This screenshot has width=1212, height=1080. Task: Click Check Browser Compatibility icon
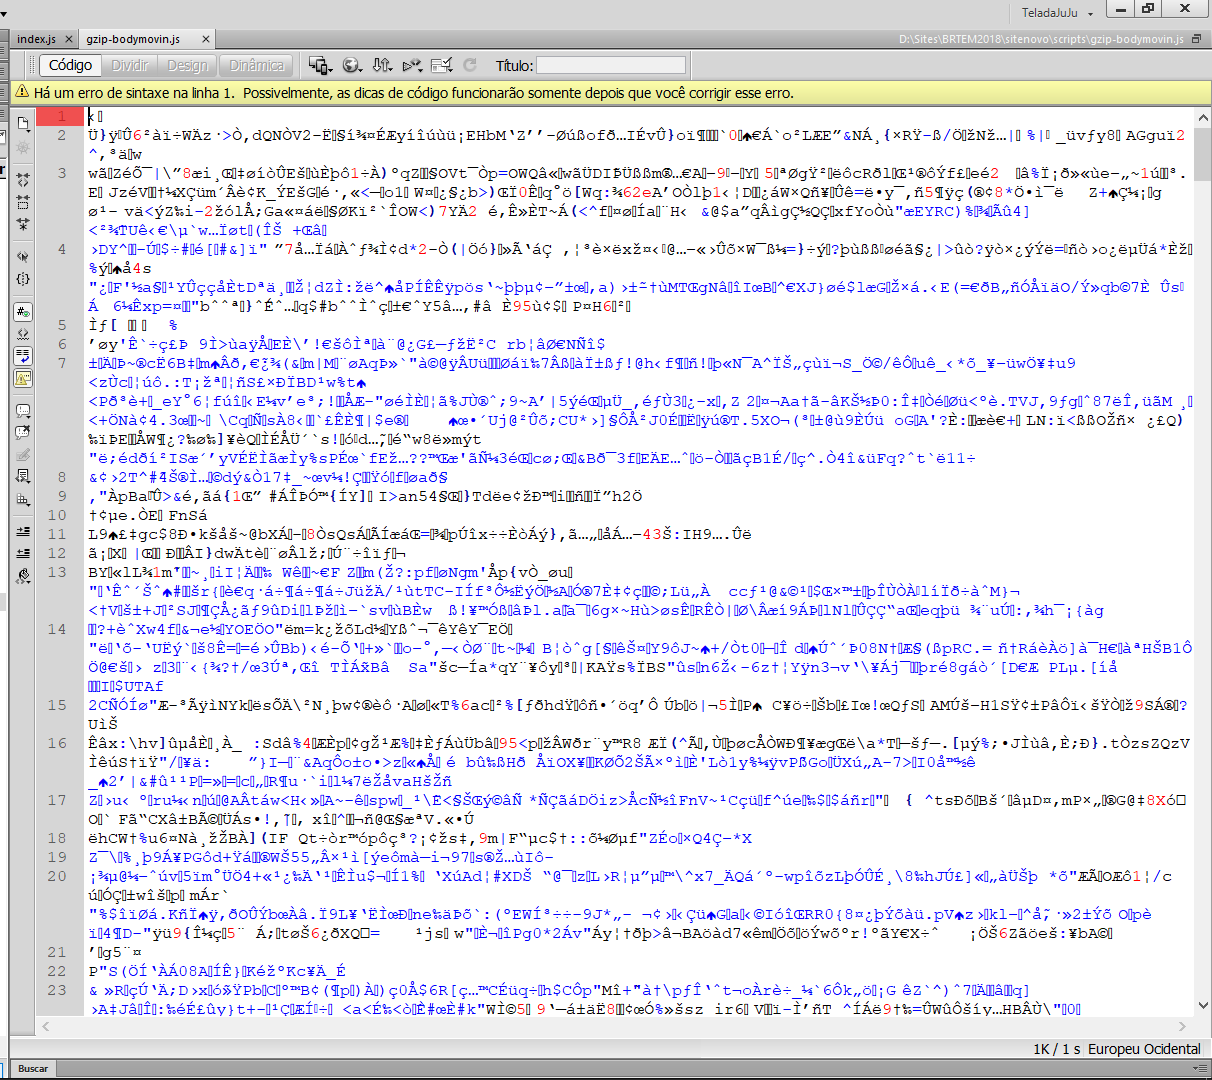click(442, 65)
